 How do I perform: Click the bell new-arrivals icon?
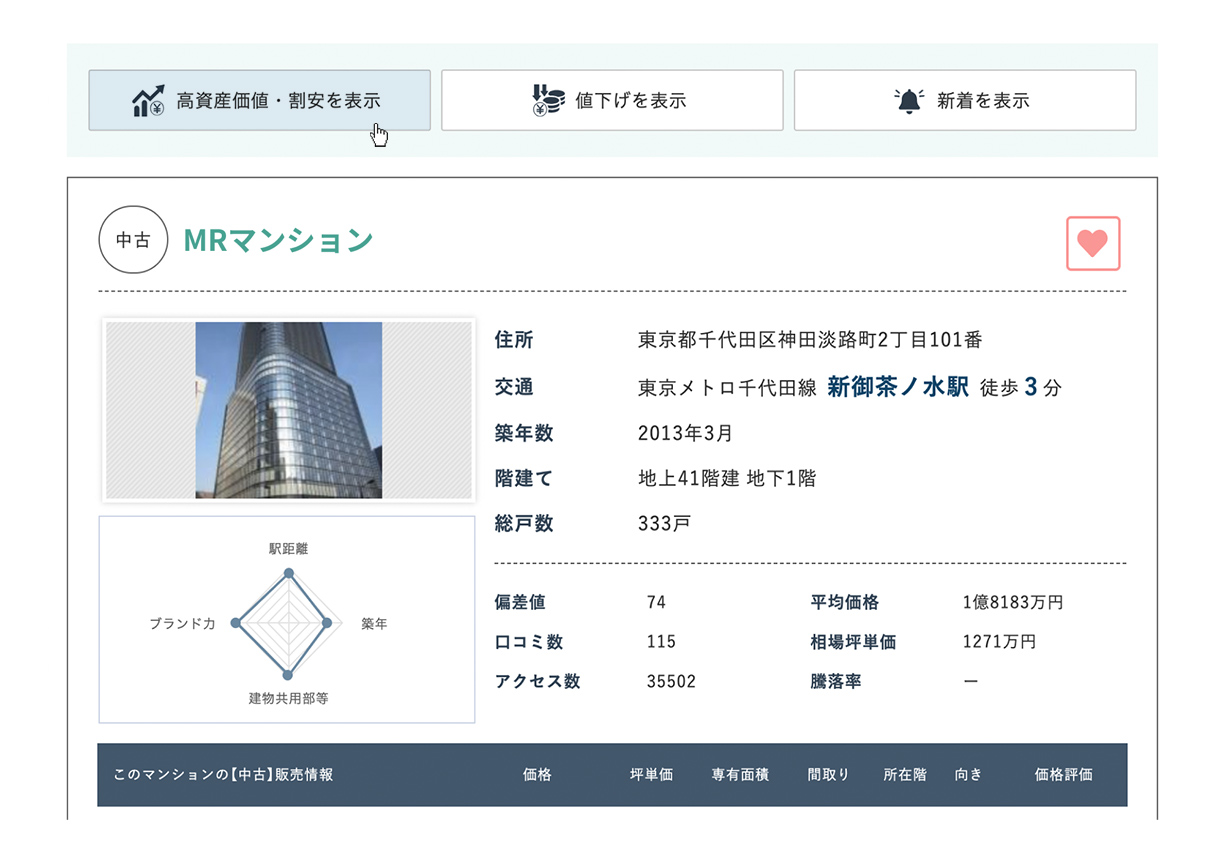tap(909, 101)
